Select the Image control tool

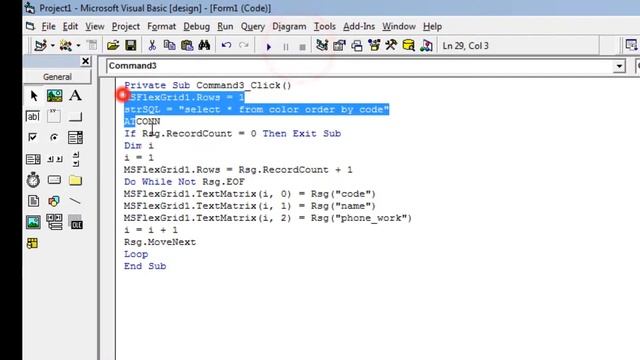(33, 222)
